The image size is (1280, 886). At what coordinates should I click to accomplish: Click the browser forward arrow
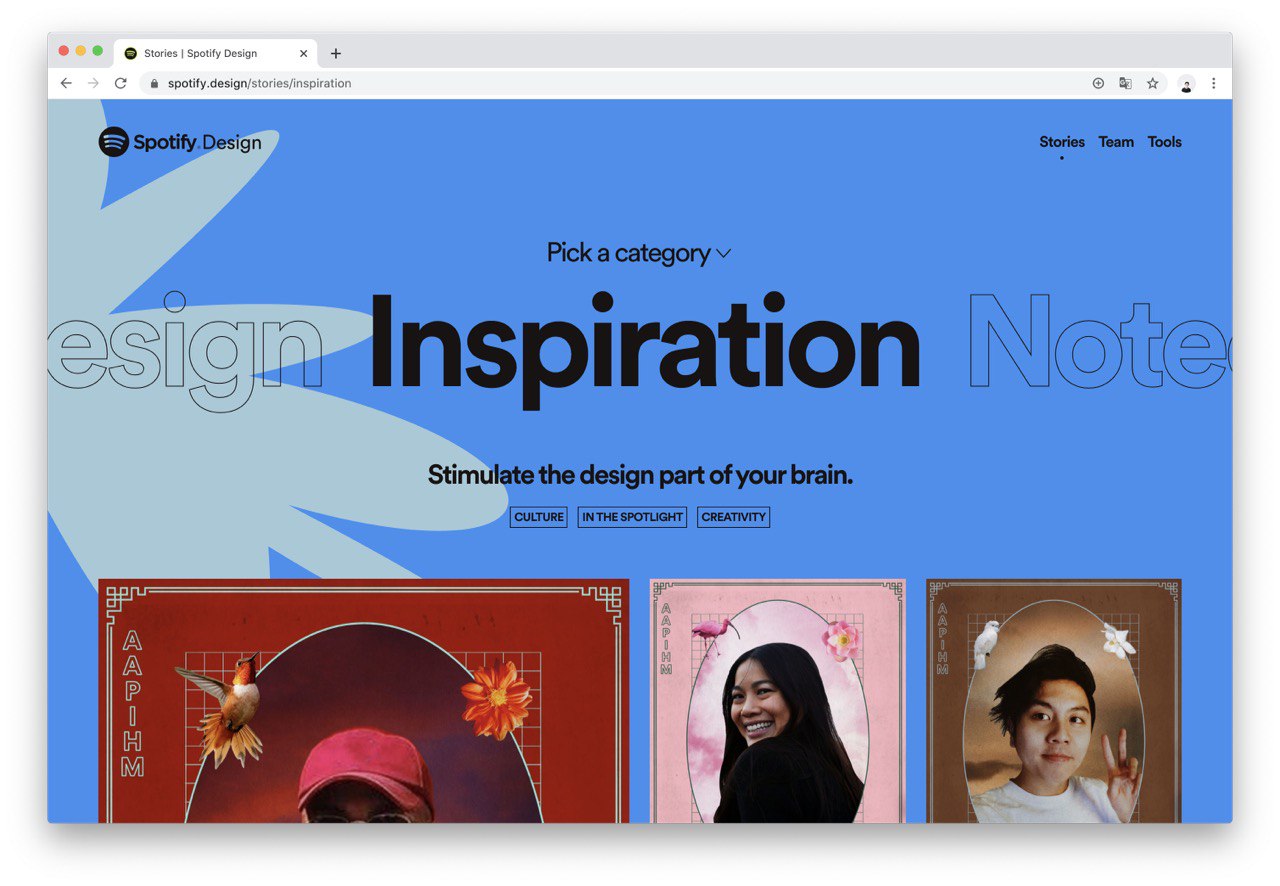[x=93, y=83]
